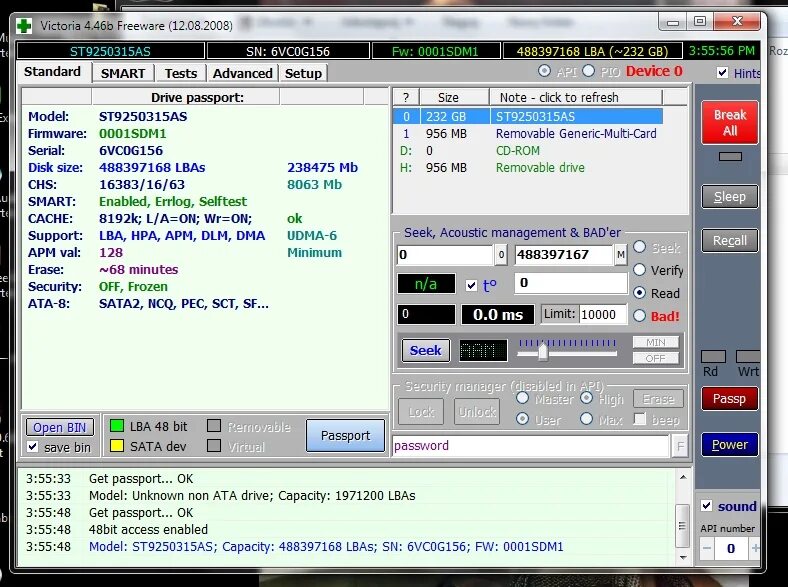Toggle the beep checkbox
788x587 pixels.
coord(640,419)
